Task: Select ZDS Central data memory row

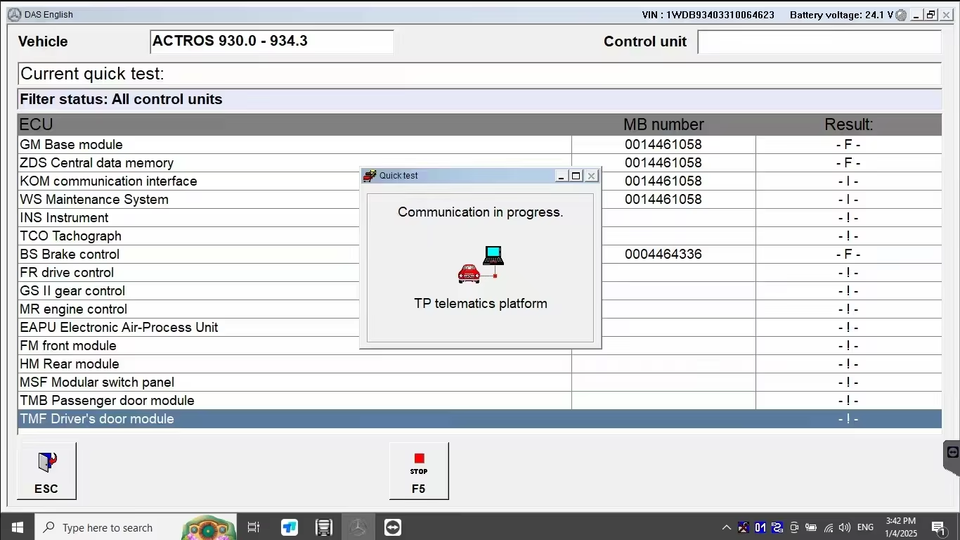Action: point(479,163)
